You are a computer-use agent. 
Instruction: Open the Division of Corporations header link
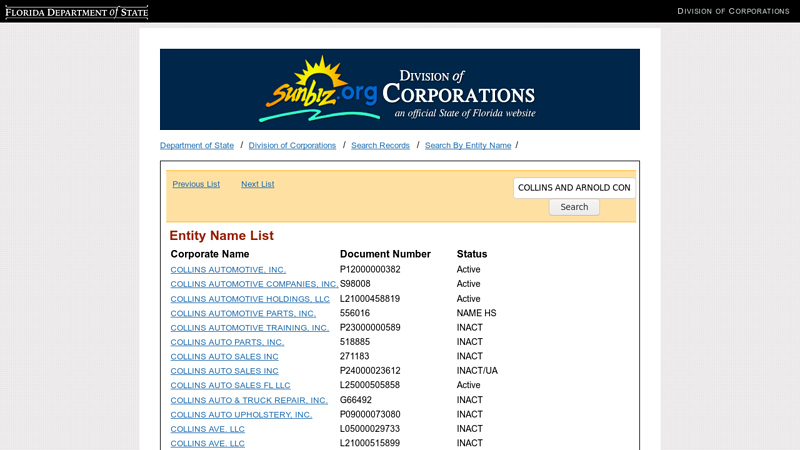[733, 11]
